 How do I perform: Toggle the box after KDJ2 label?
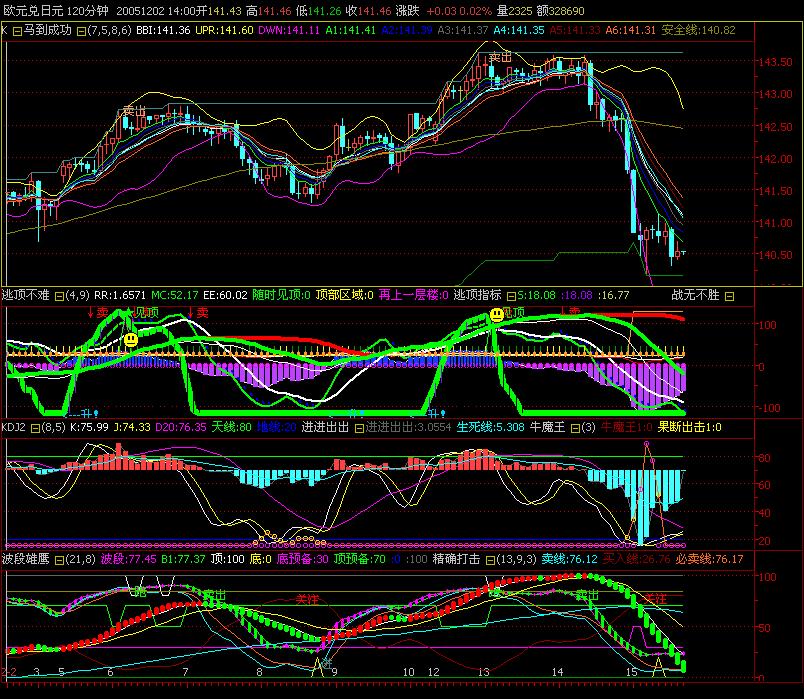35,428
